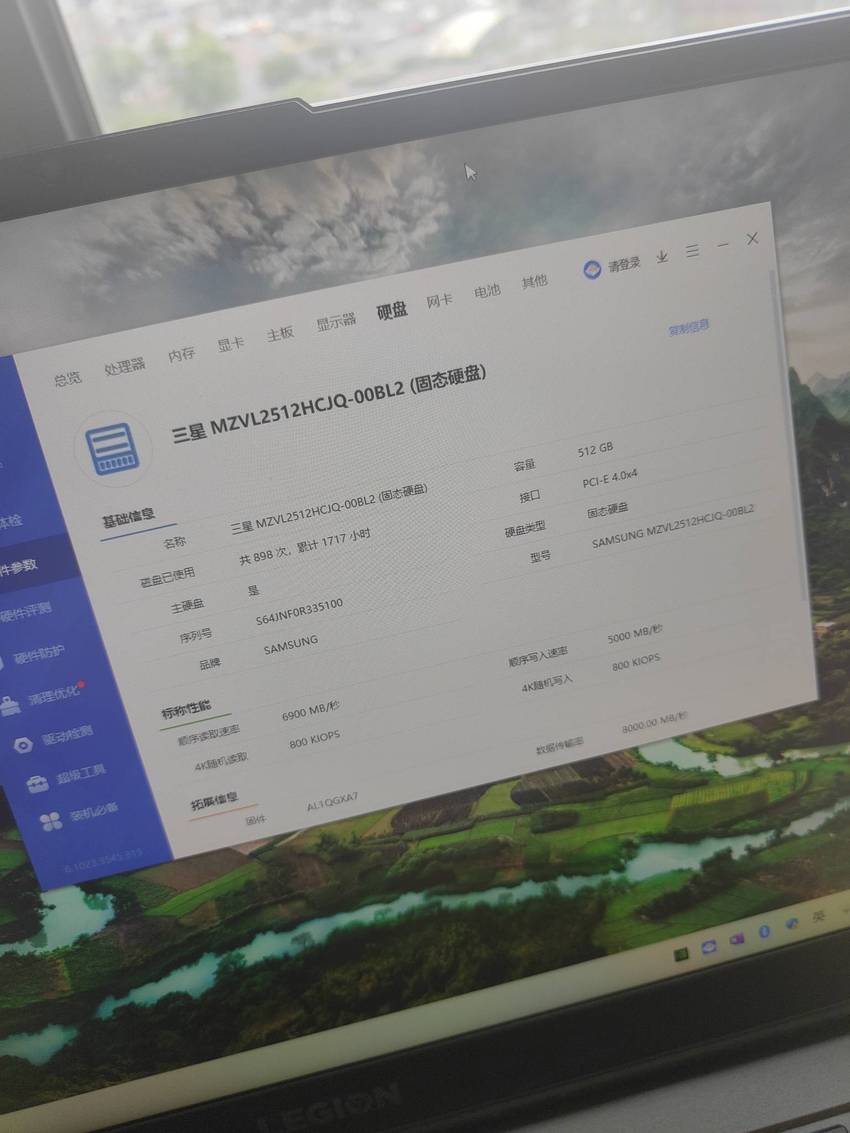This screenshot has width=850, height=1133.
Task: Click the Bluetooth icon in the taskbar tray
Action: pyautogui.click(x=765, y=931)
